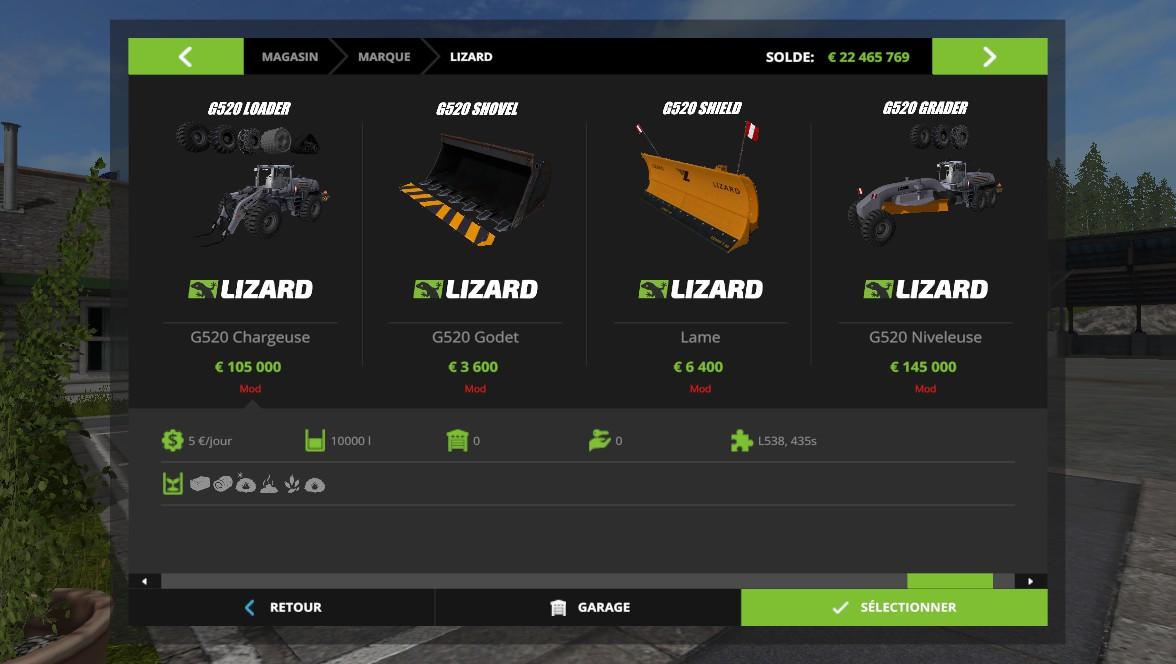Select the LIZARD breadcrumb

[x=471, y=56]
